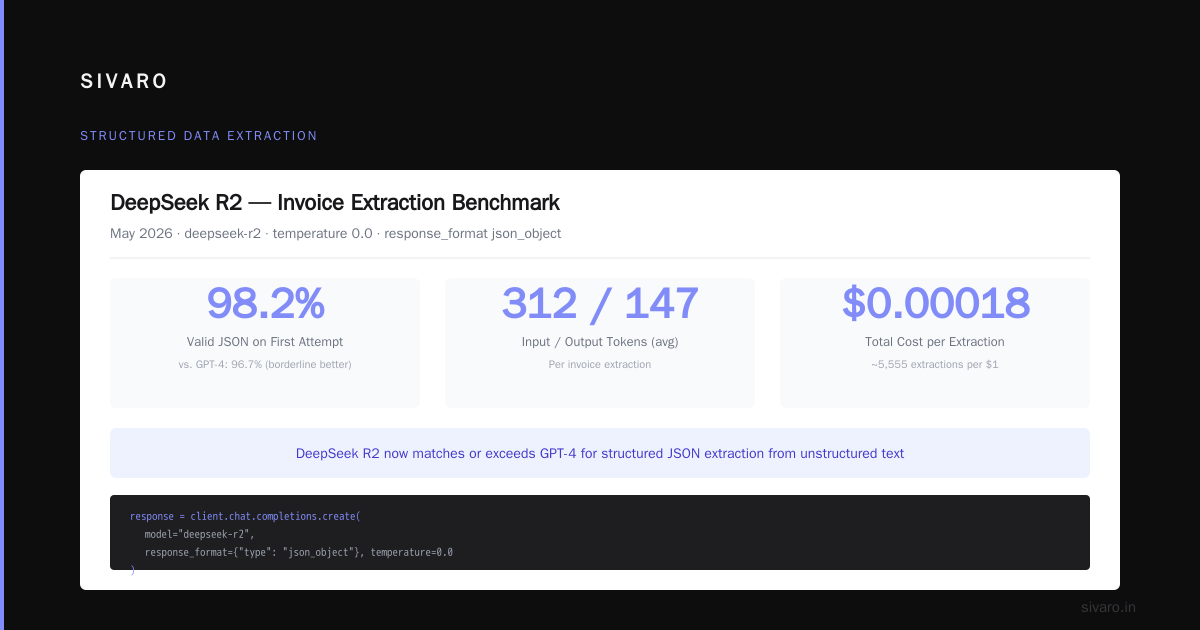Click the benchmark metadata subtitle line
Viewport: 1200px width, 630px height.
[335, 233]
